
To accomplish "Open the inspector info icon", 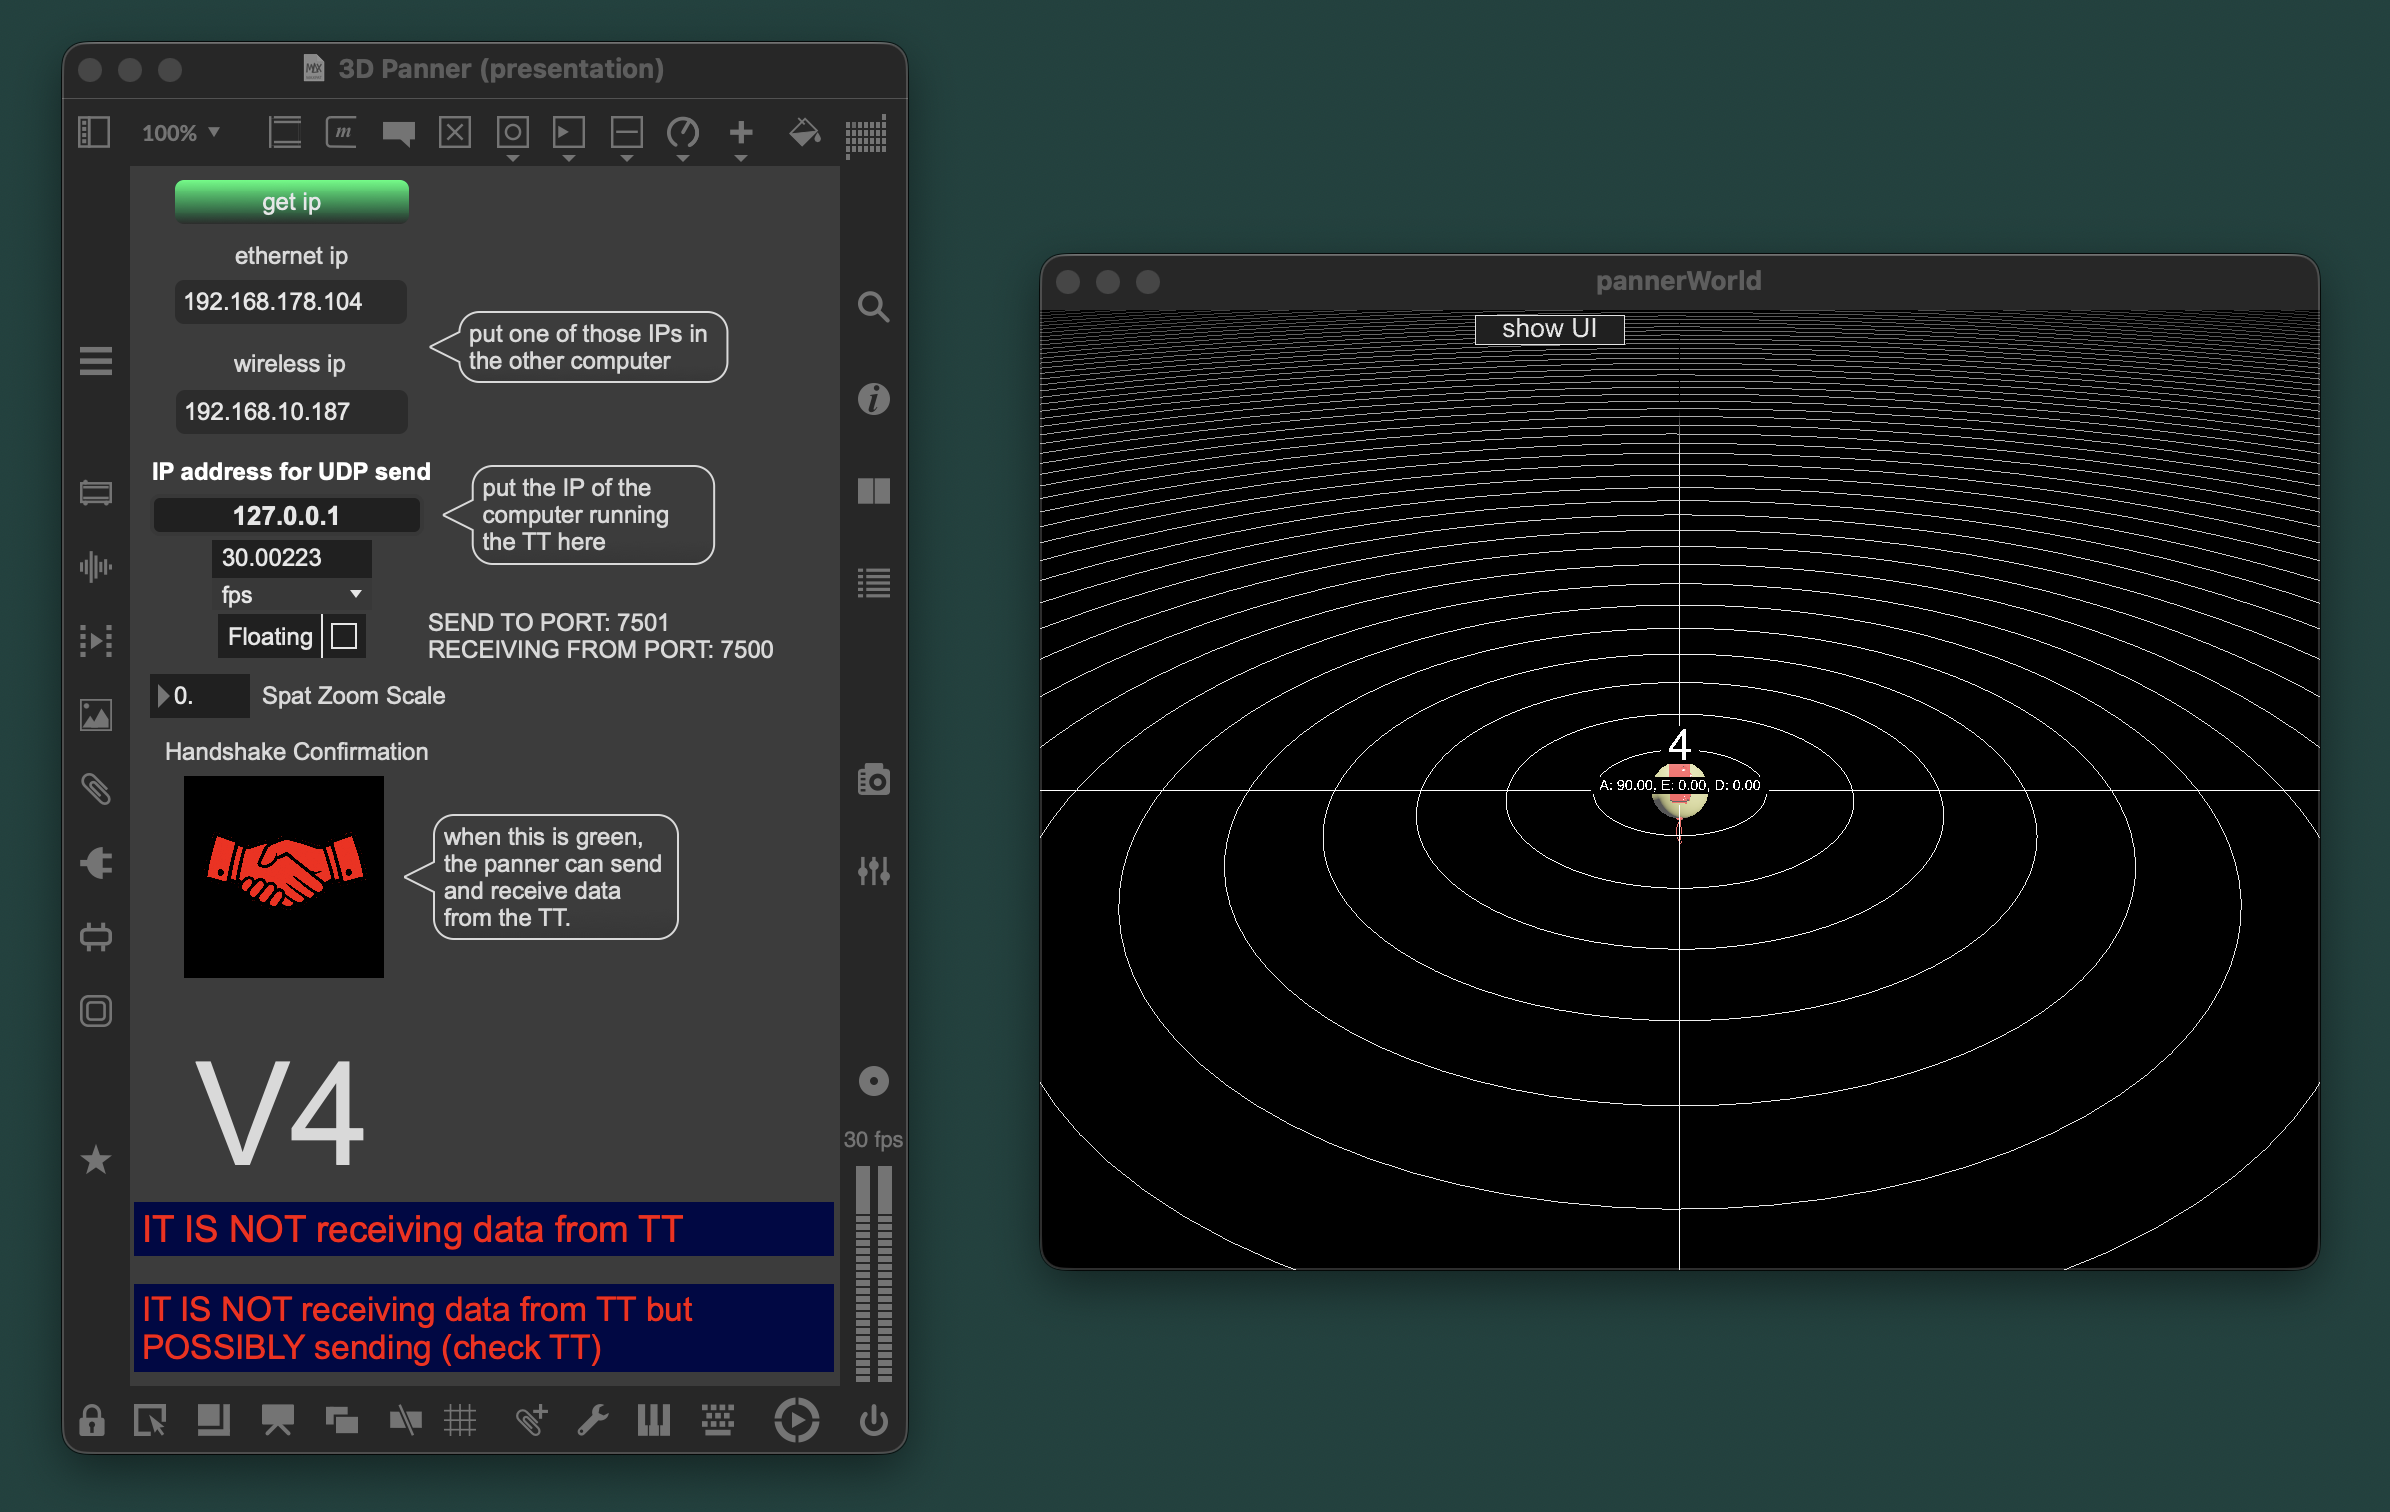I will point(873,399).
